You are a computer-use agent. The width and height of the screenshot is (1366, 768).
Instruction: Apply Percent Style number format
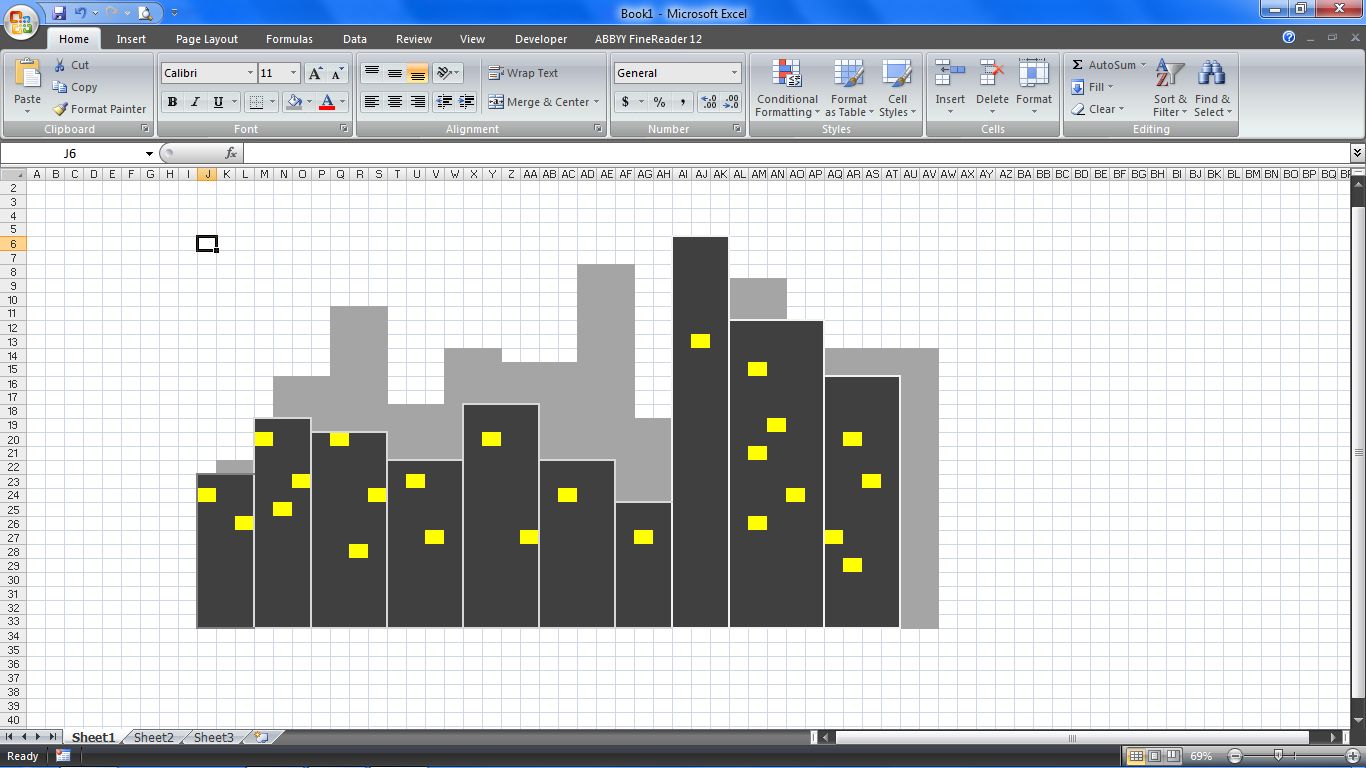coord(659,102)
